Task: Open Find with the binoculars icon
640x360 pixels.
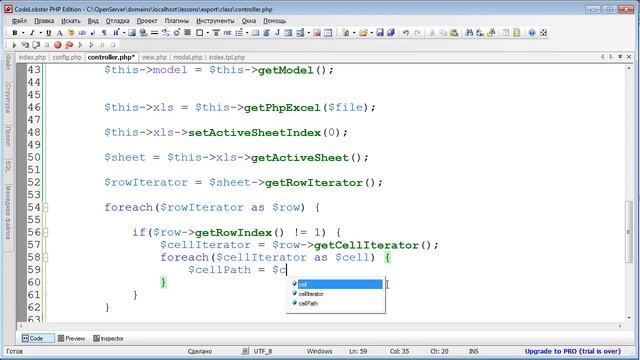Action: coord(469,33)
